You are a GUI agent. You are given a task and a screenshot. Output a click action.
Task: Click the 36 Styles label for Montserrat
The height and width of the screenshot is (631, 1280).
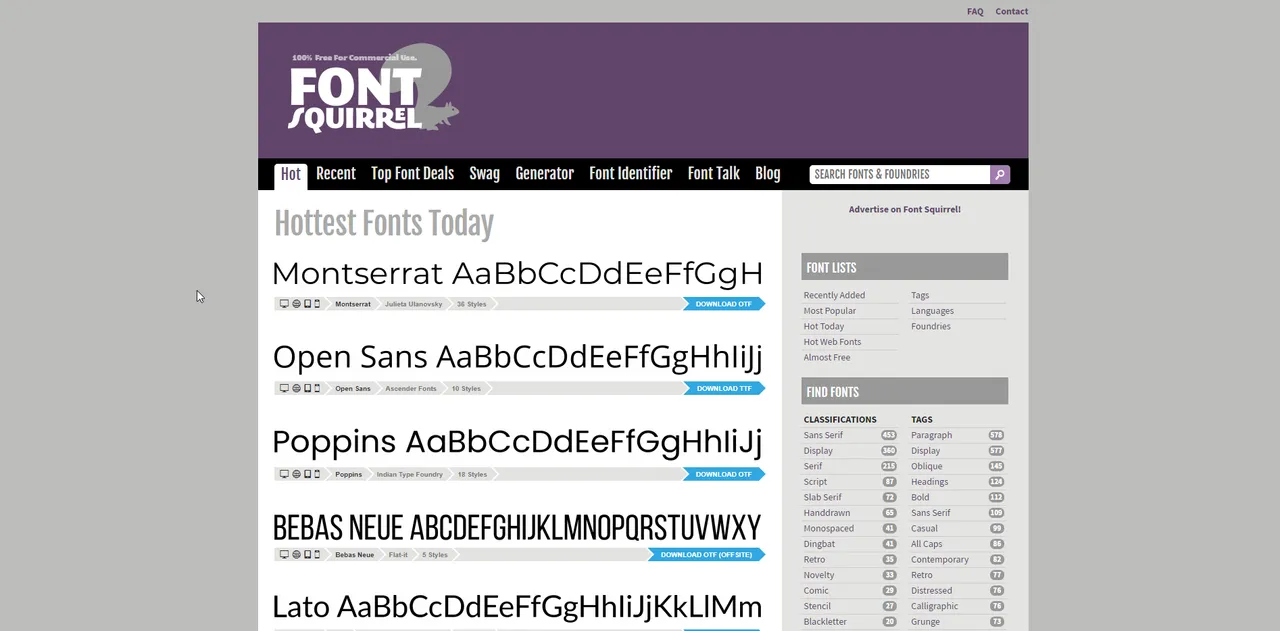pyautogui.click(x=472, y=304)
